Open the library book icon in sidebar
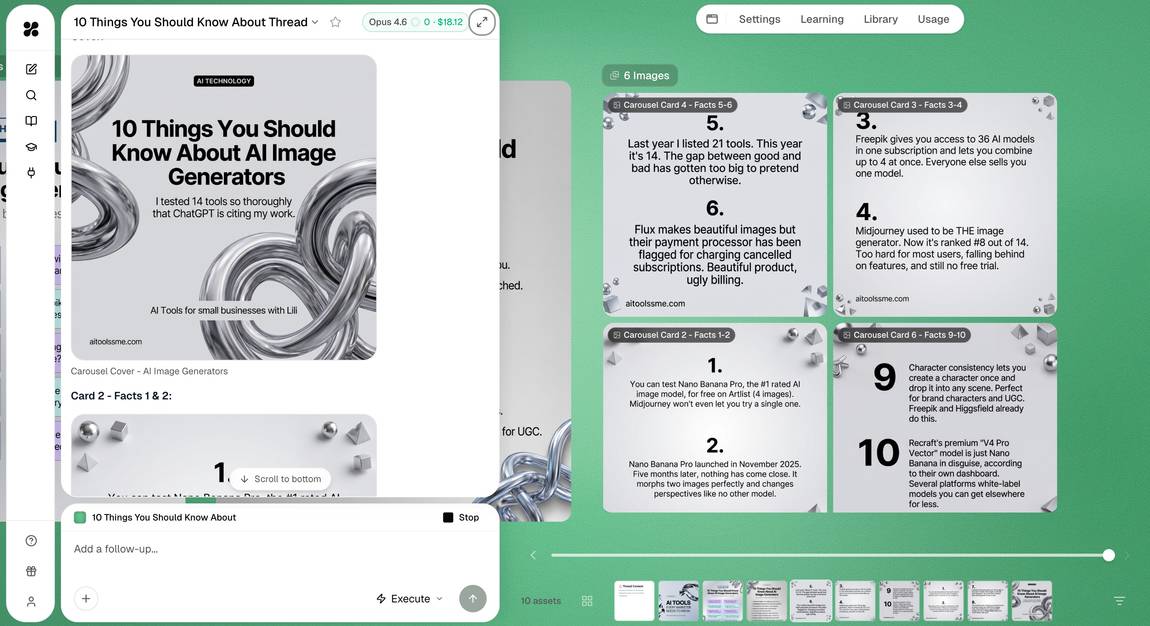This screenshot has height=626, width=1150. tap(31, 121)
